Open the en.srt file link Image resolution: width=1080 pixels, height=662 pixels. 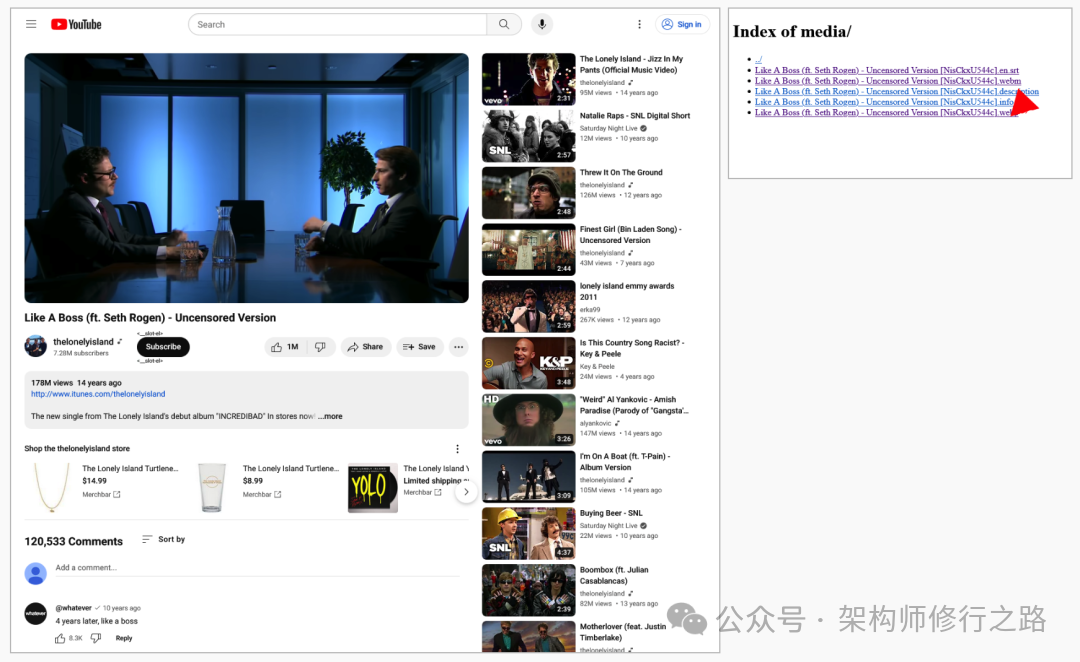pos(886,70)
